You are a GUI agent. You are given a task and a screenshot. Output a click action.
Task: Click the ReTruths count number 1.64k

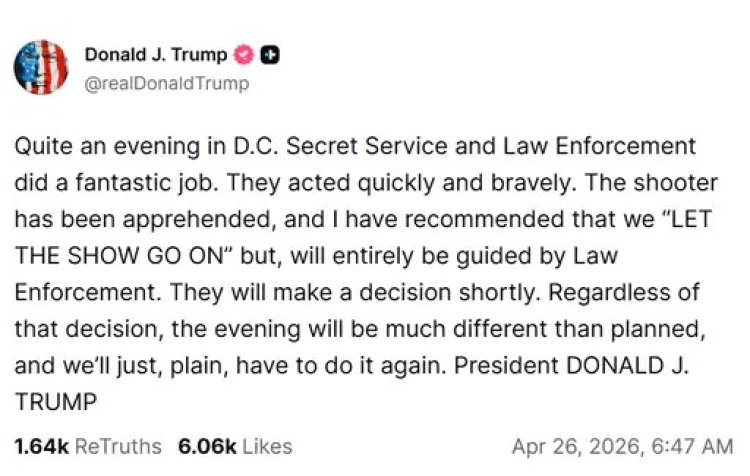click(38, 445)
